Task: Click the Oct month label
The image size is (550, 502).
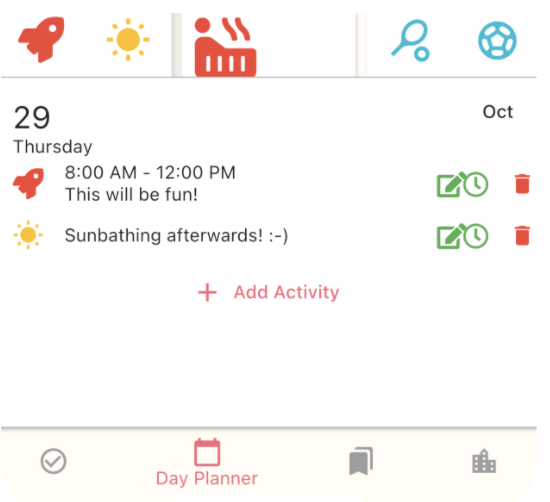Action: pyautogui.click(x=497, y=112)
